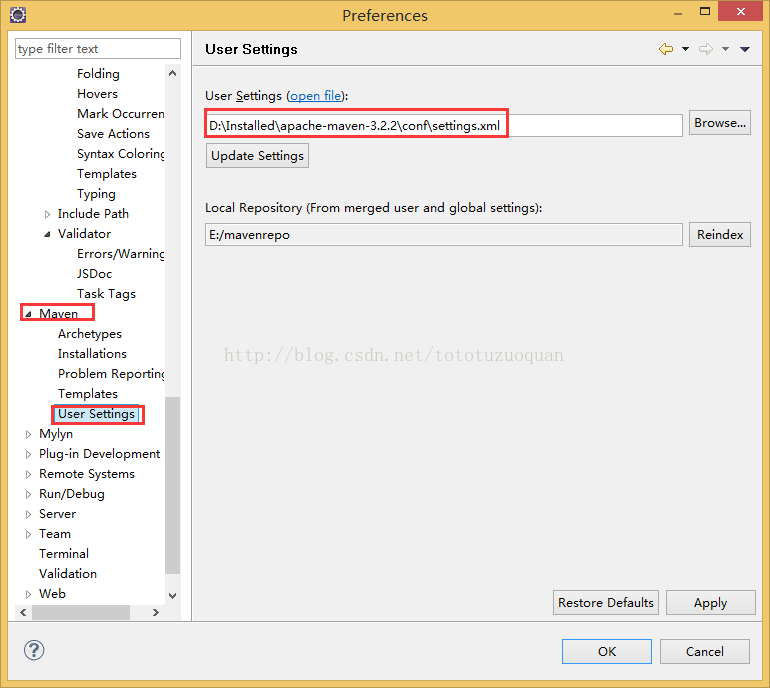Click the E:/mavenrepo local repository field
Image resolution: width=770 pixels, height=688 pixels.
click(443, 235)
